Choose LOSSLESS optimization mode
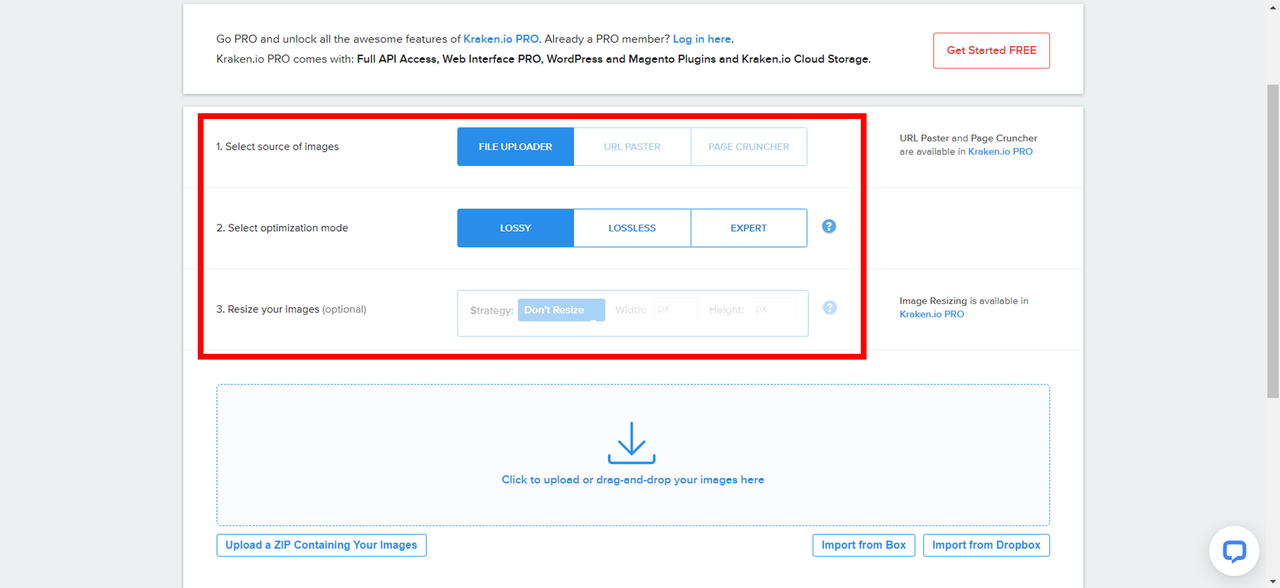1280x588 pixels. [632, 228]
